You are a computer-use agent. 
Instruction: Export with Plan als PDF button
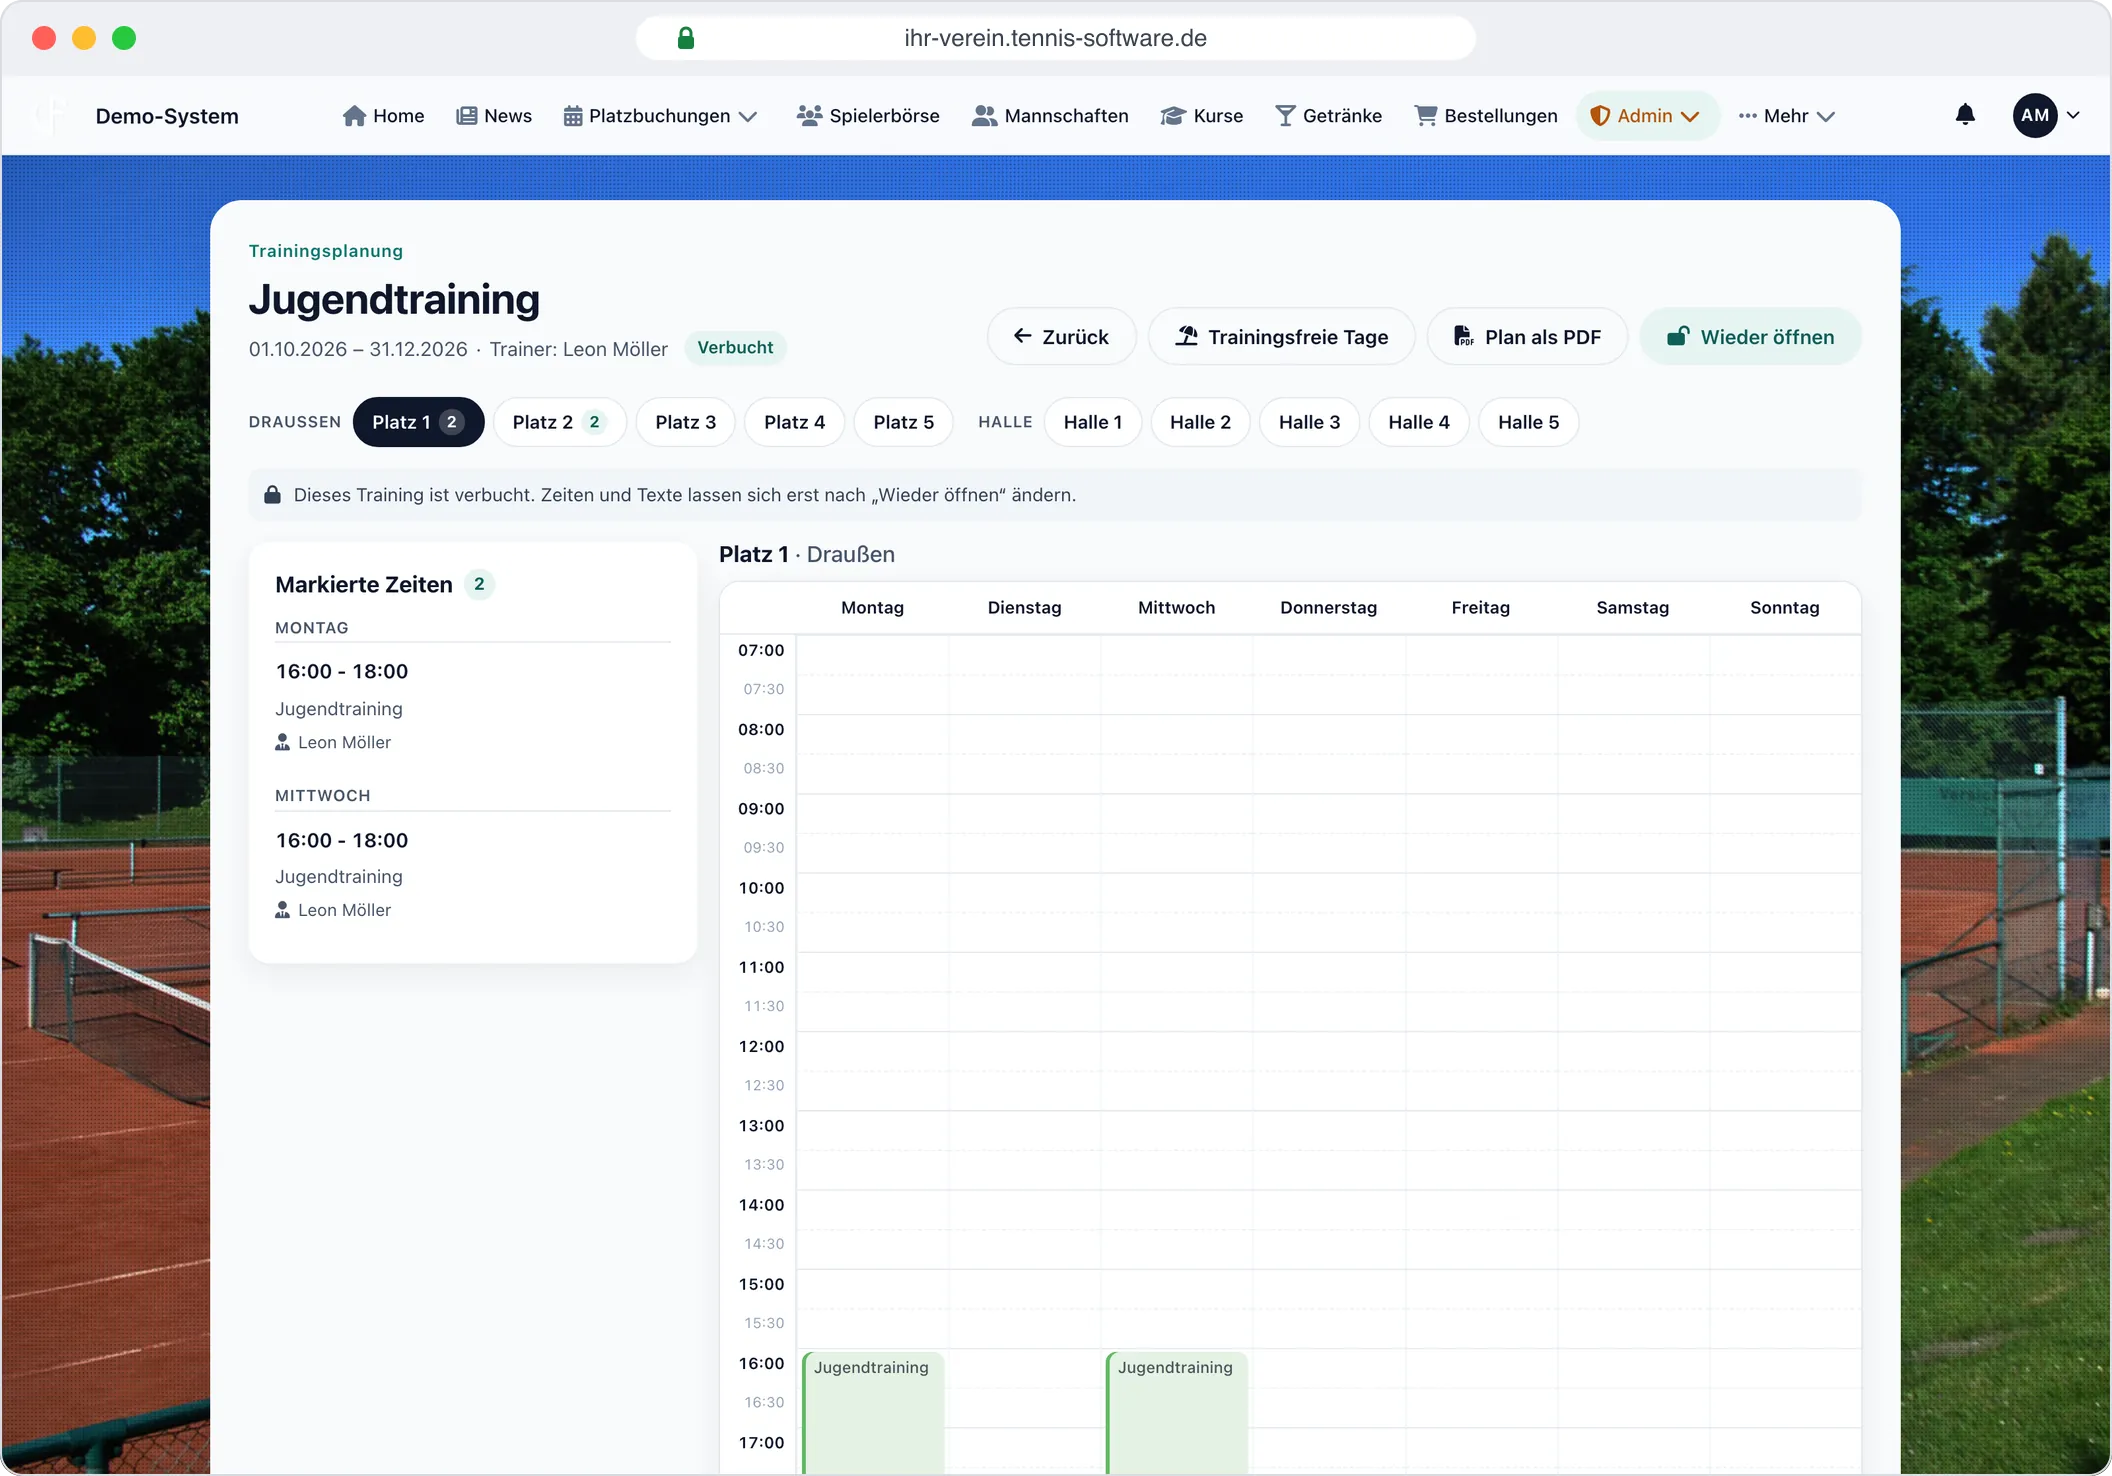click(1528, 336)
